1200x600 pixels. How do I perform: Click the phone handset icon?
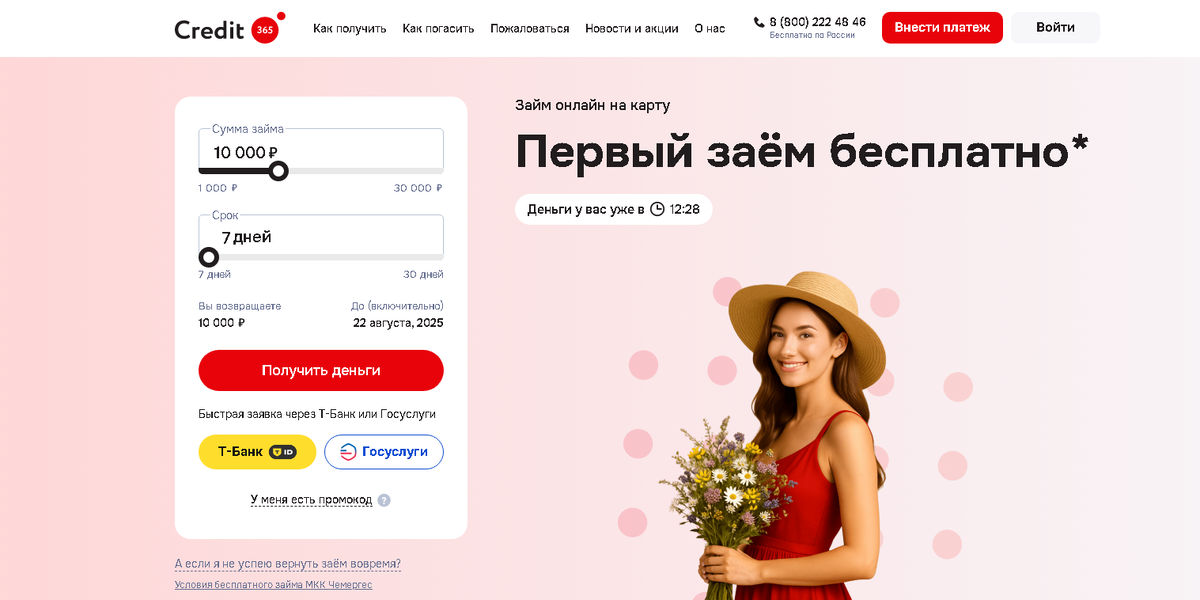[759, 22]
